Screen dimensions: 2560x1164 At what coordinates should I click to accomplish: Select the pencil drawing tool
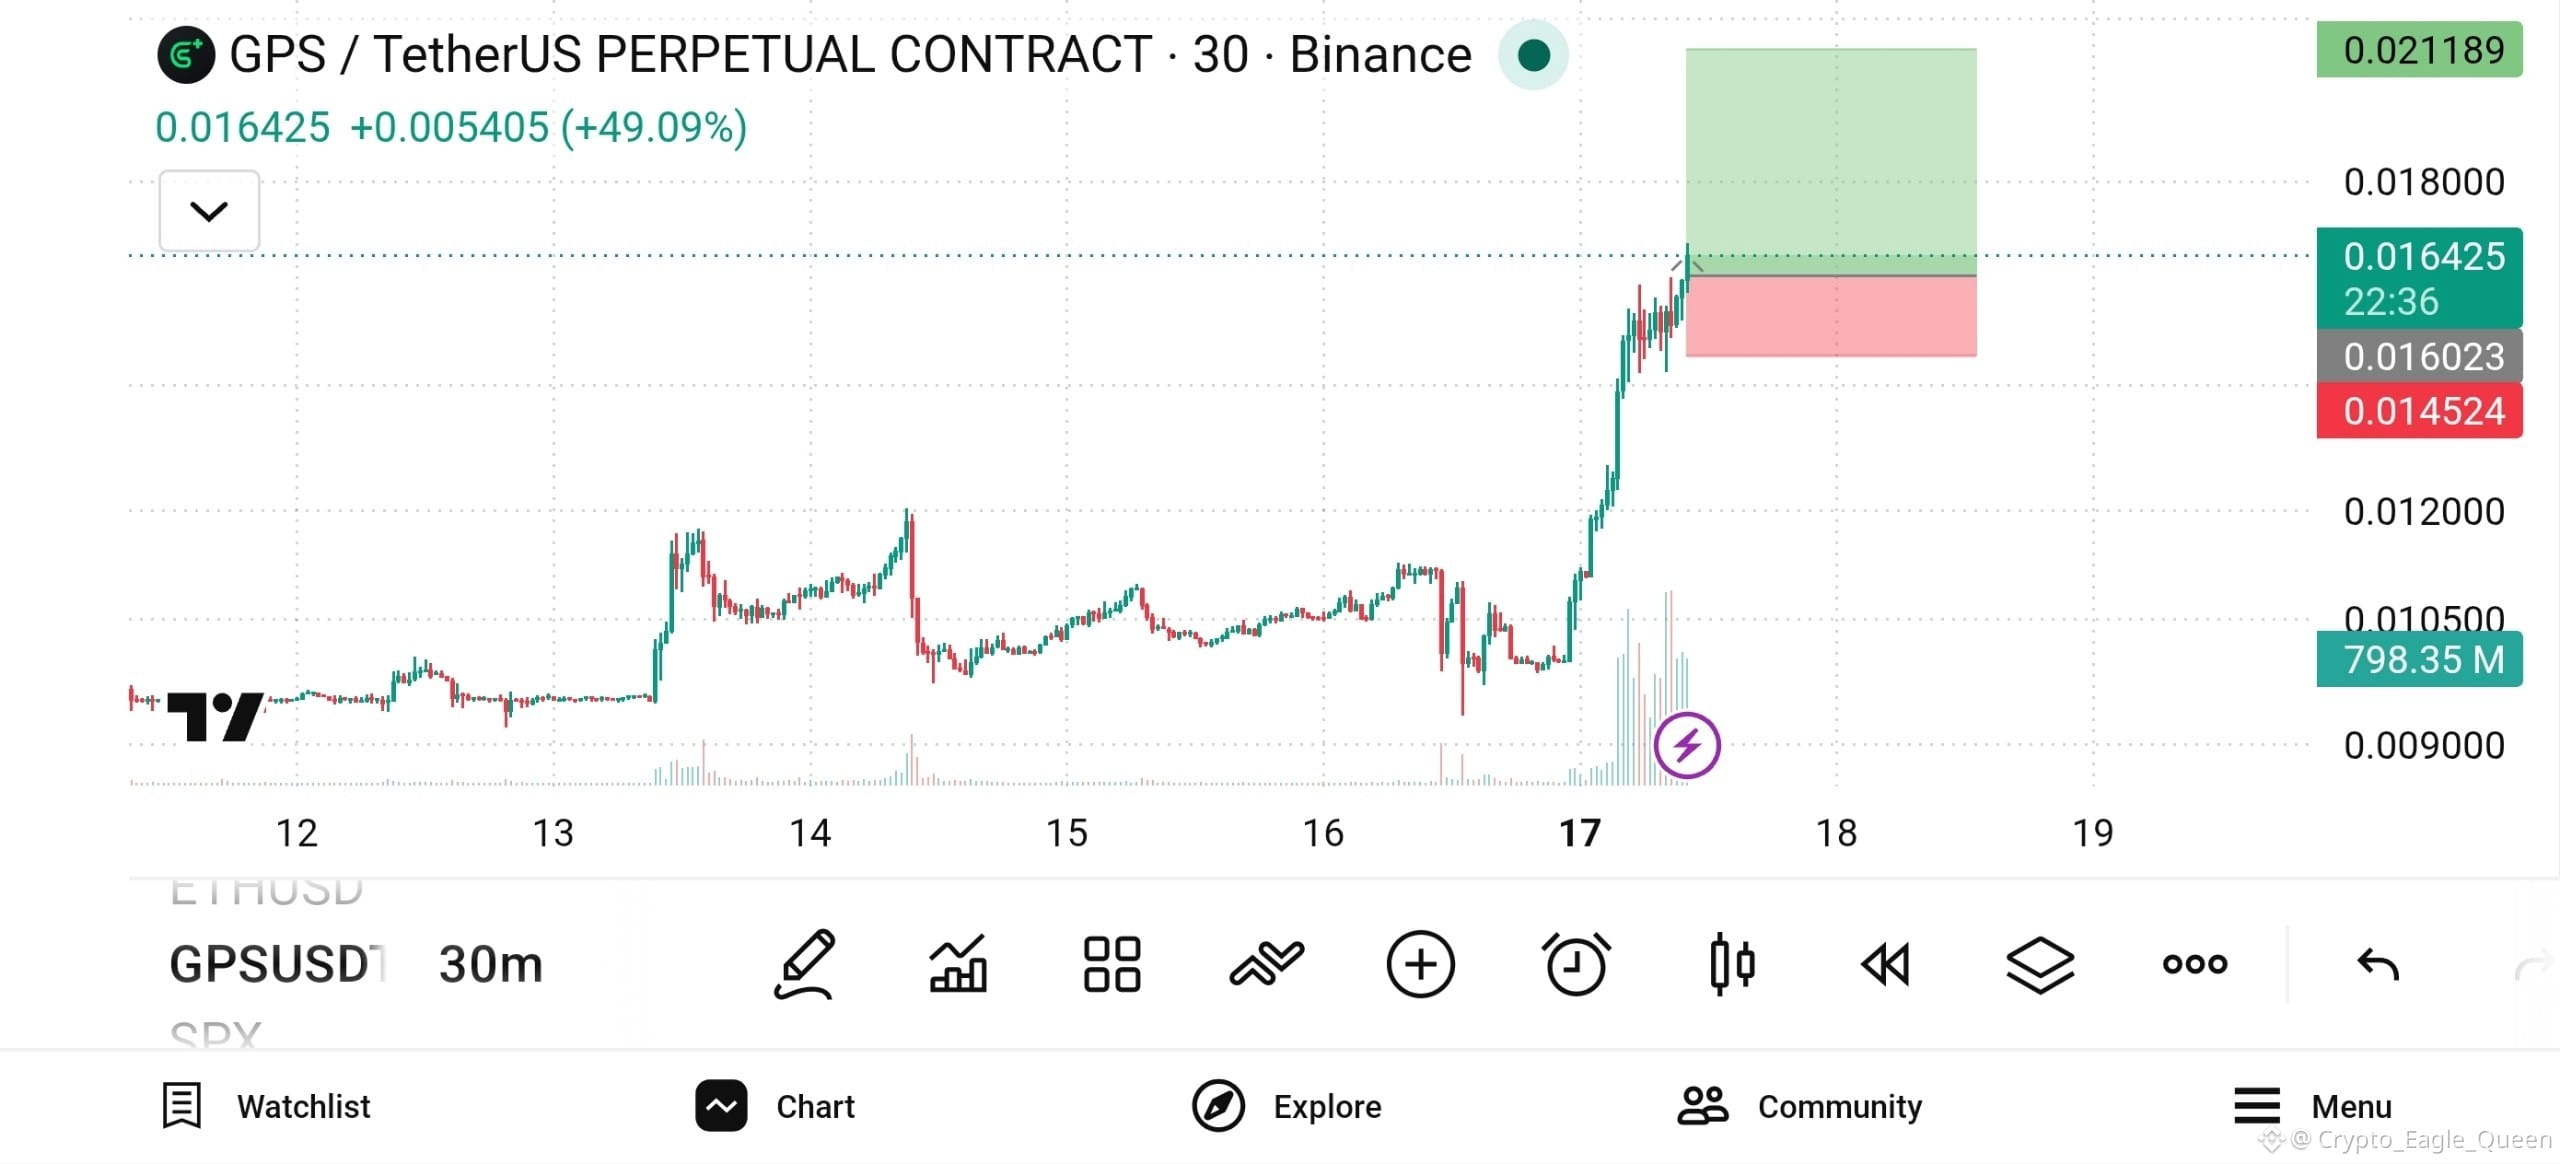pyautogui.click(x=806, y=964)
